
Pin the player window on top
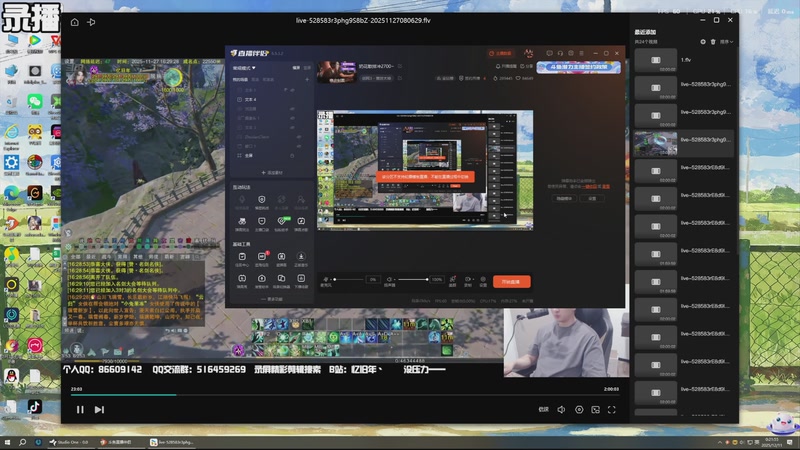point(91,22)
